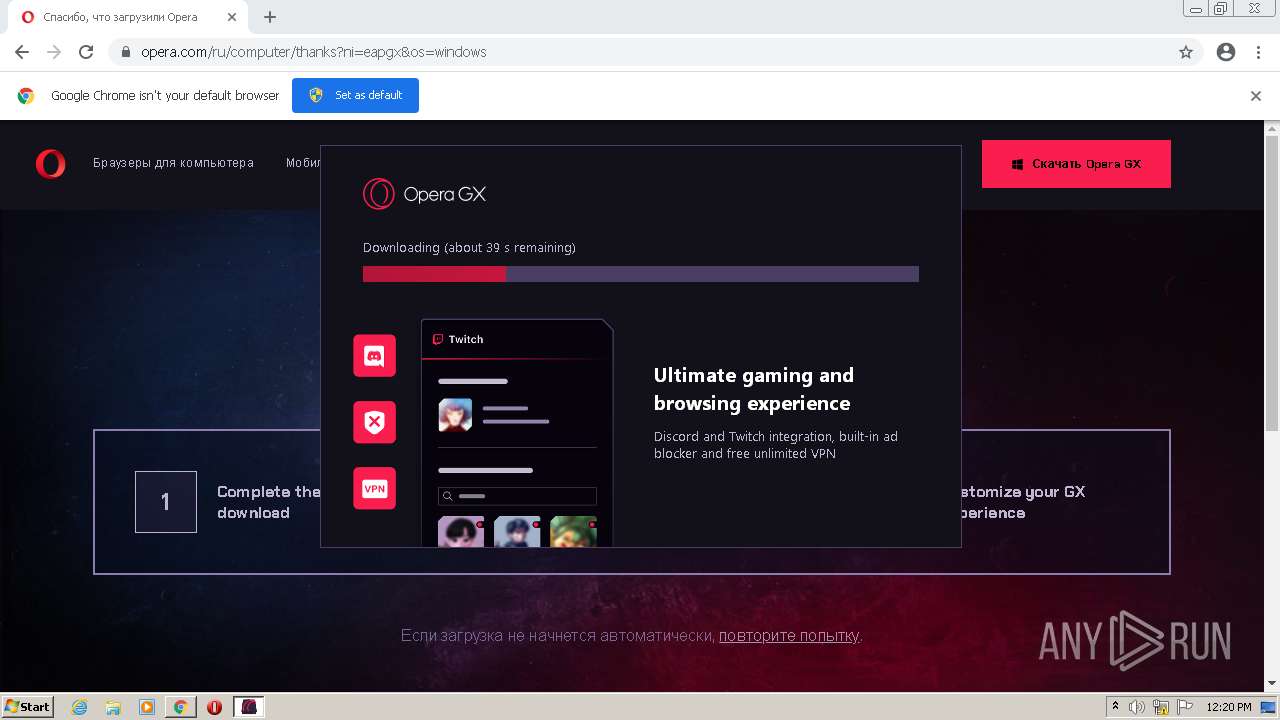This screenshot has width=1280, height=720.
Task: Click the Скачать Opera GX button
Action: tap(1076, 164)
